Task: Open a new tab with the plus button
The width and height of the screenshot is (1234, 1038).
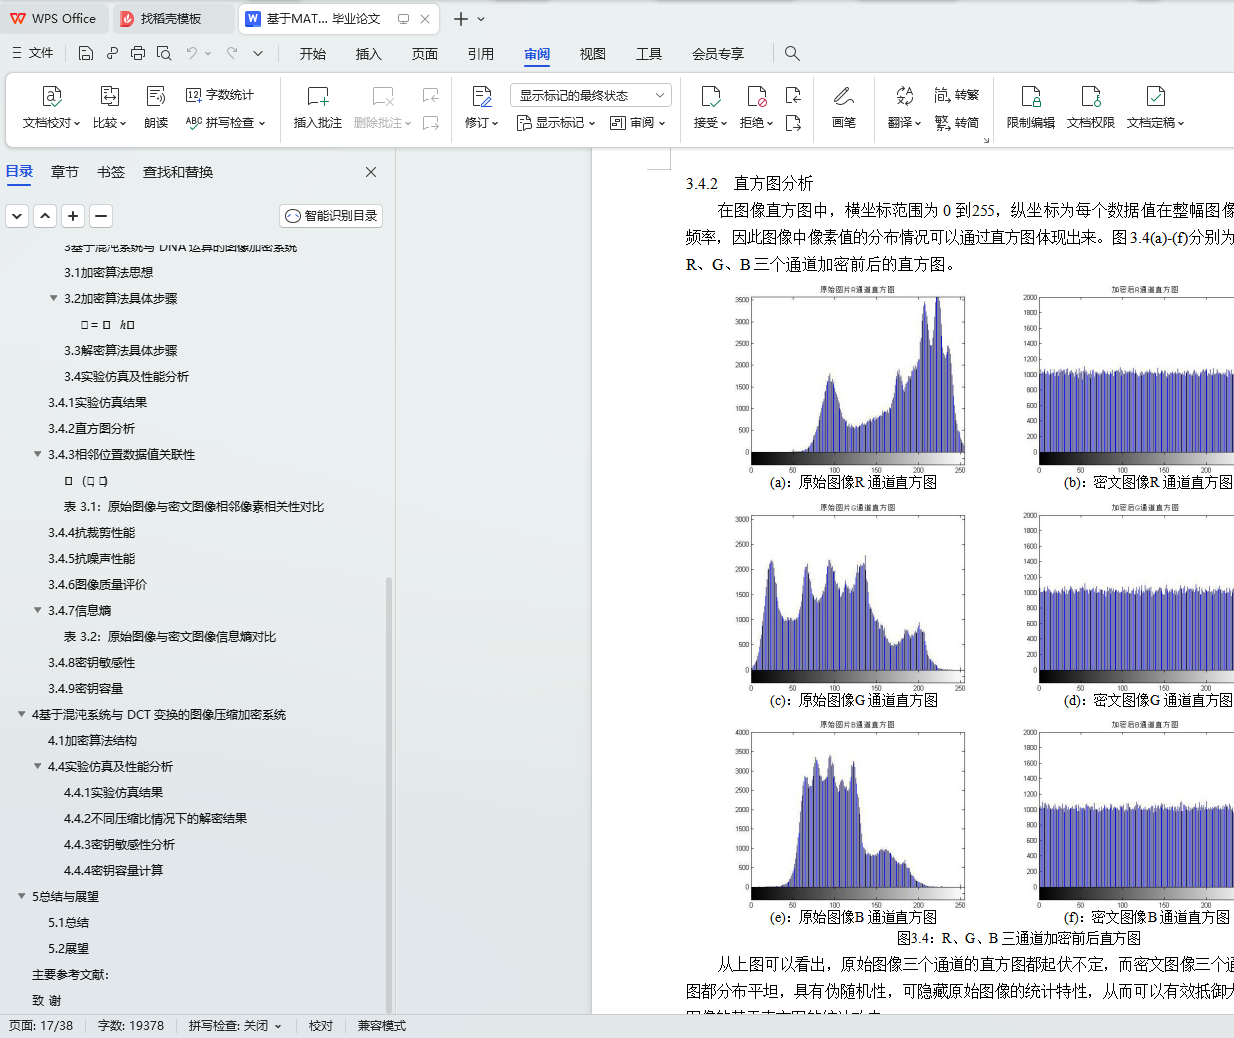Action: click(461, 19)
